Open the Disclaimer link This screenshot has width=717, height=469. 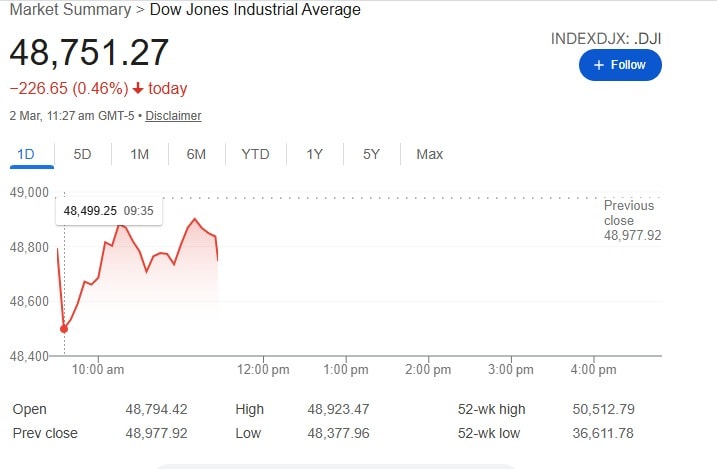(173, 116)
